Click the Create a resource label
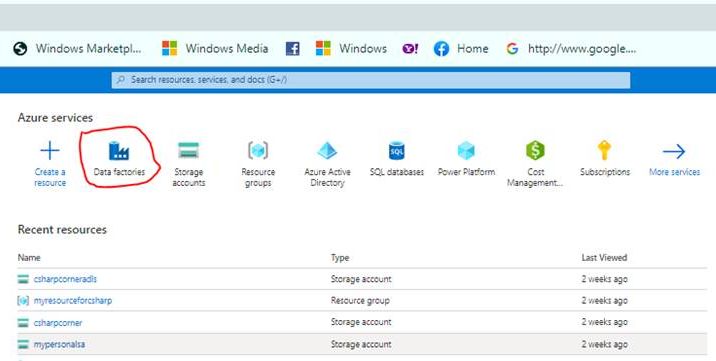 (50, 177)
